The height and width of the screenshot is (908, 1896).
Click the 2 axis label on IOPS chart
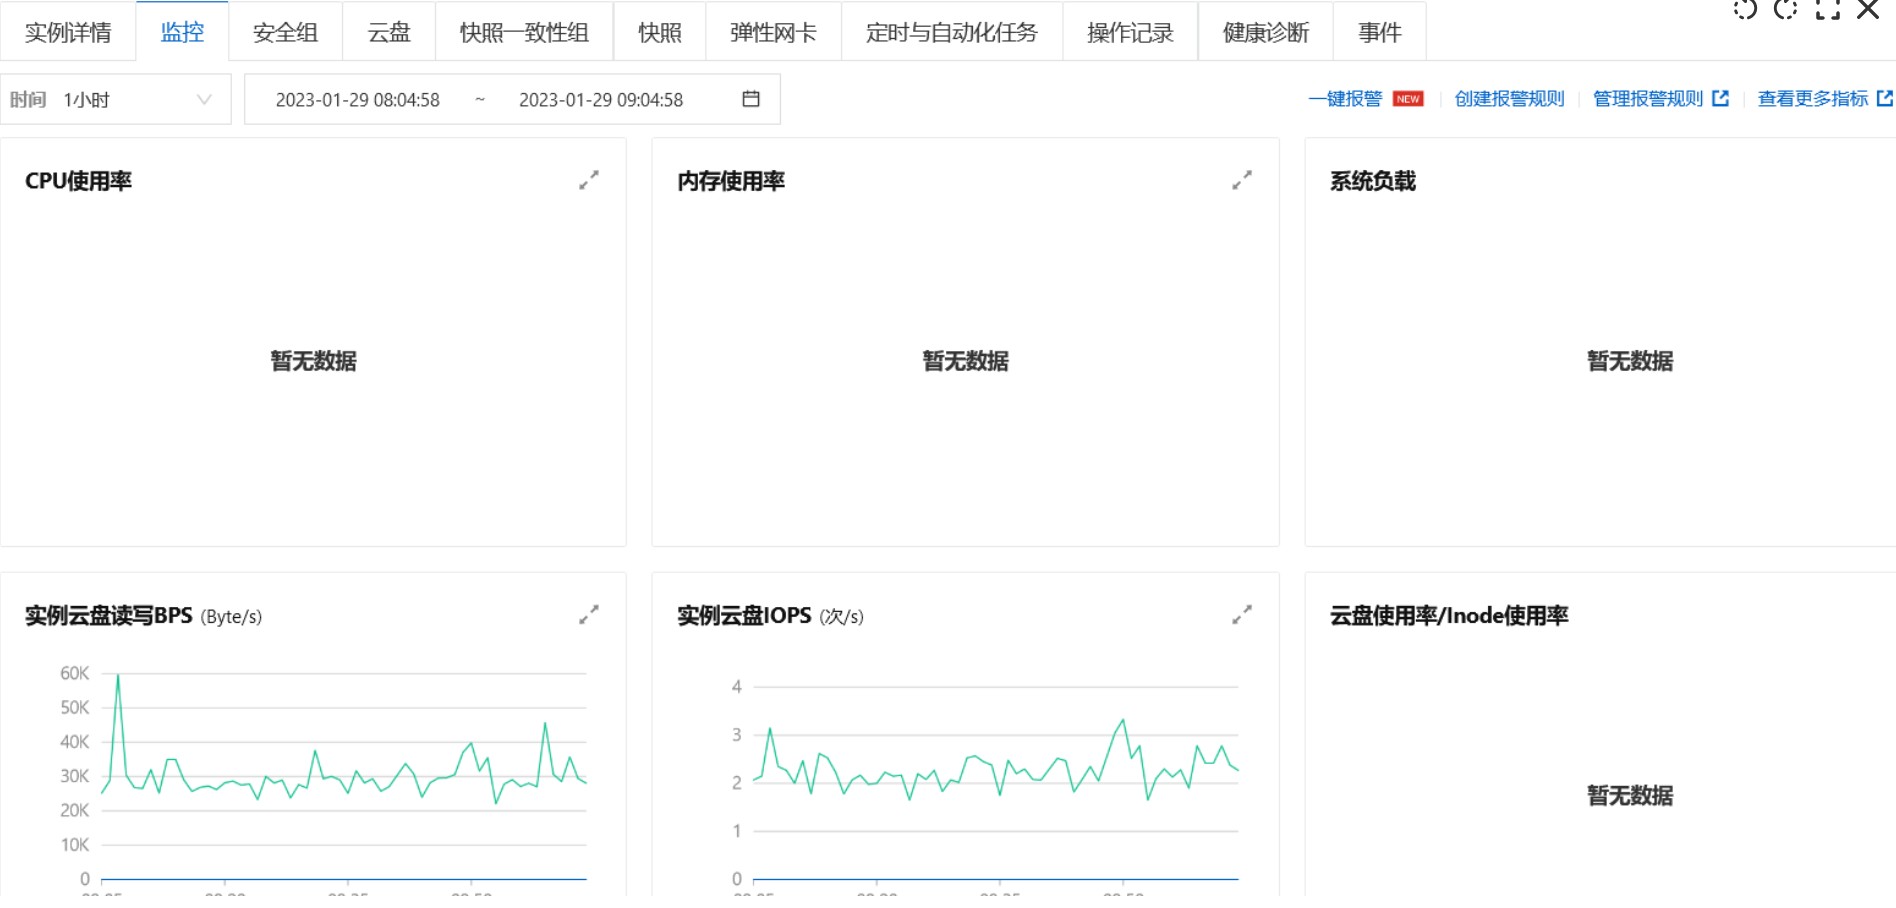pyautogui.click(x=737, y=783)
